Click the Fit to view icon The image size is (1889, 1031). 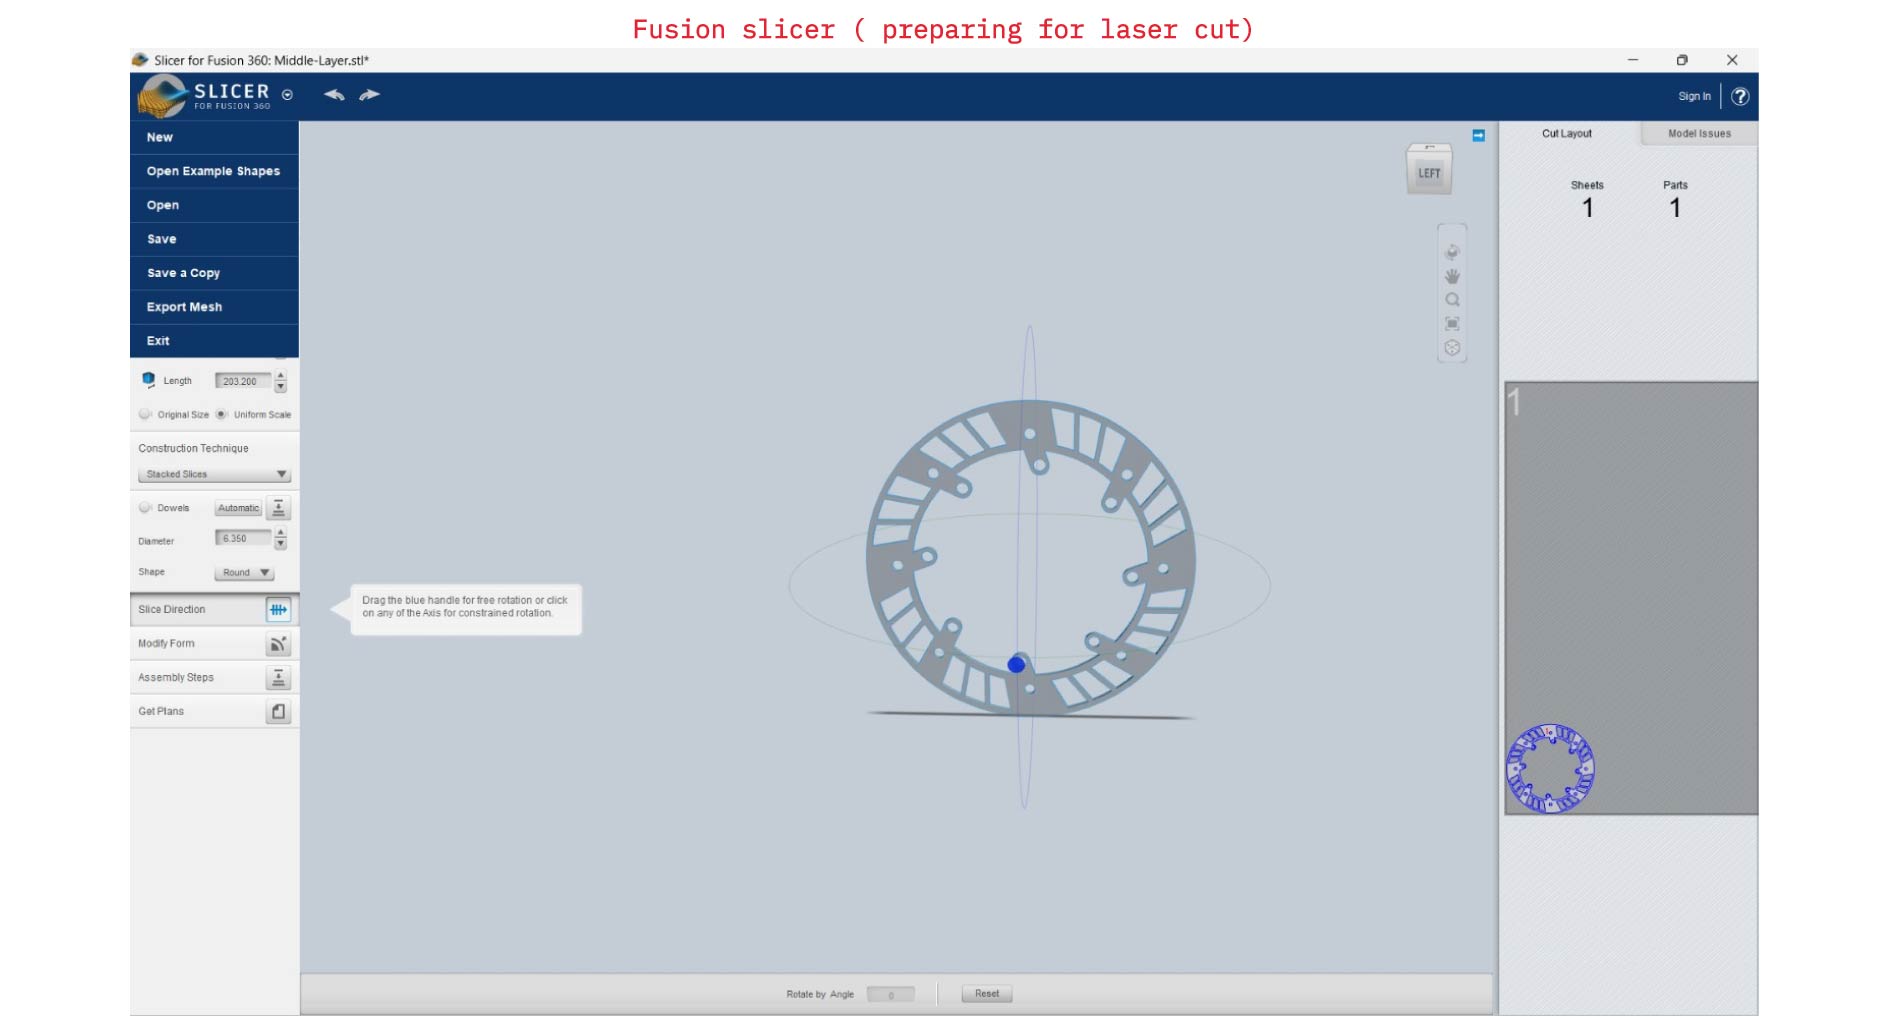(x=1452, y=324)
